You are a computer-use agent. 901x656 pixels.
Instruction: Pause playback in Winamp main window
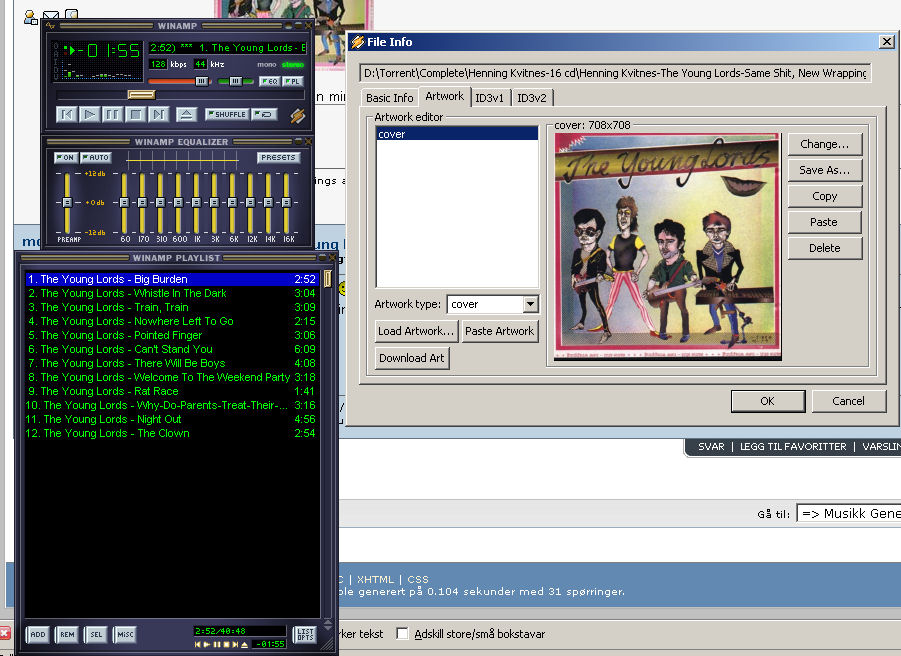tap(112, 114)
